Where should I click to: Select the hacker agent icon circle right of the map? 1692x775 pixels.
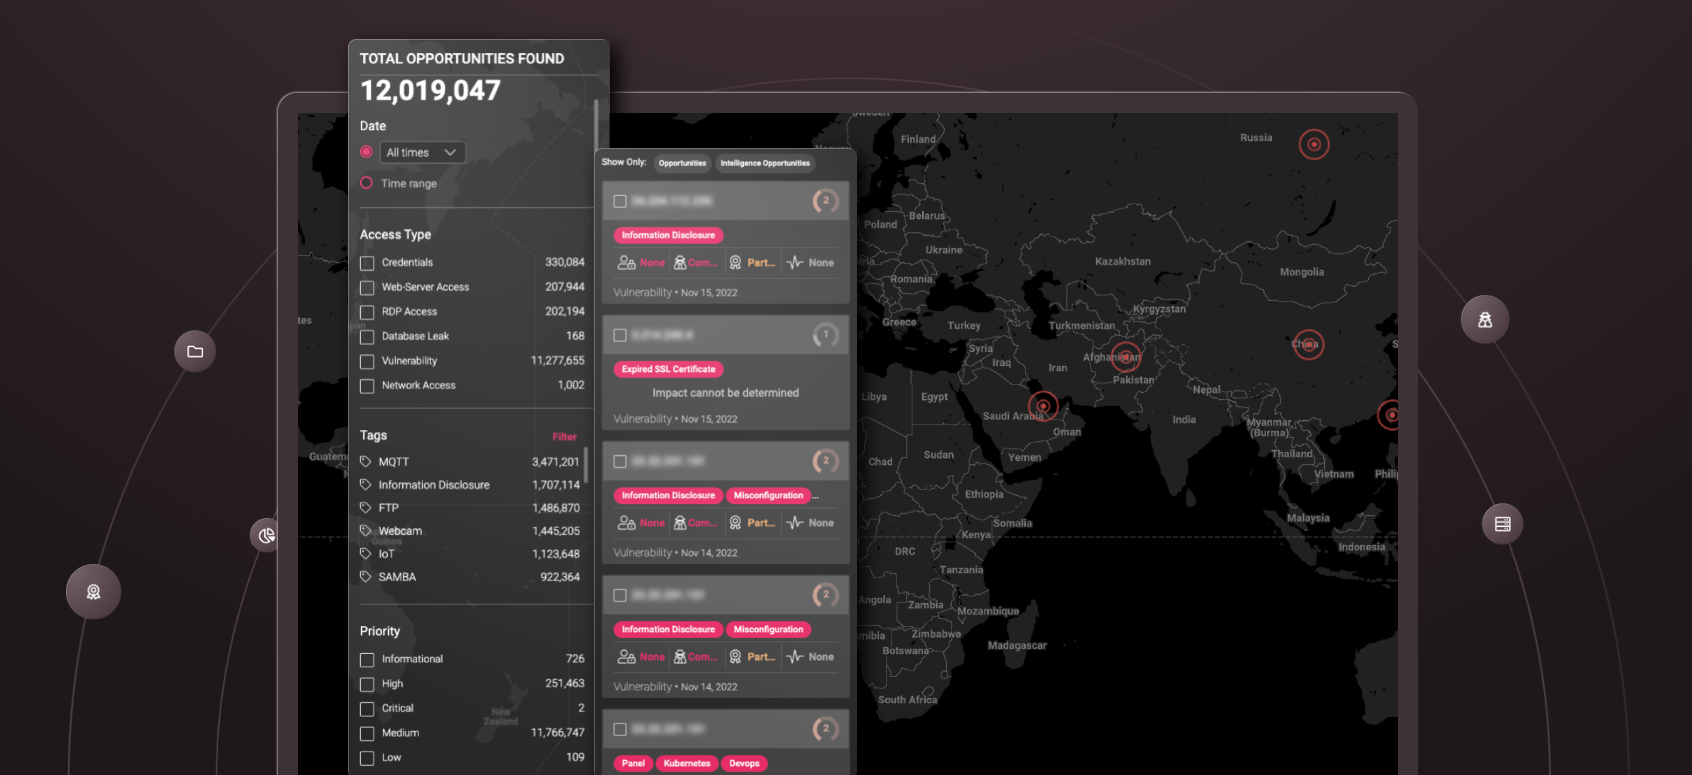pos(1485,320)
